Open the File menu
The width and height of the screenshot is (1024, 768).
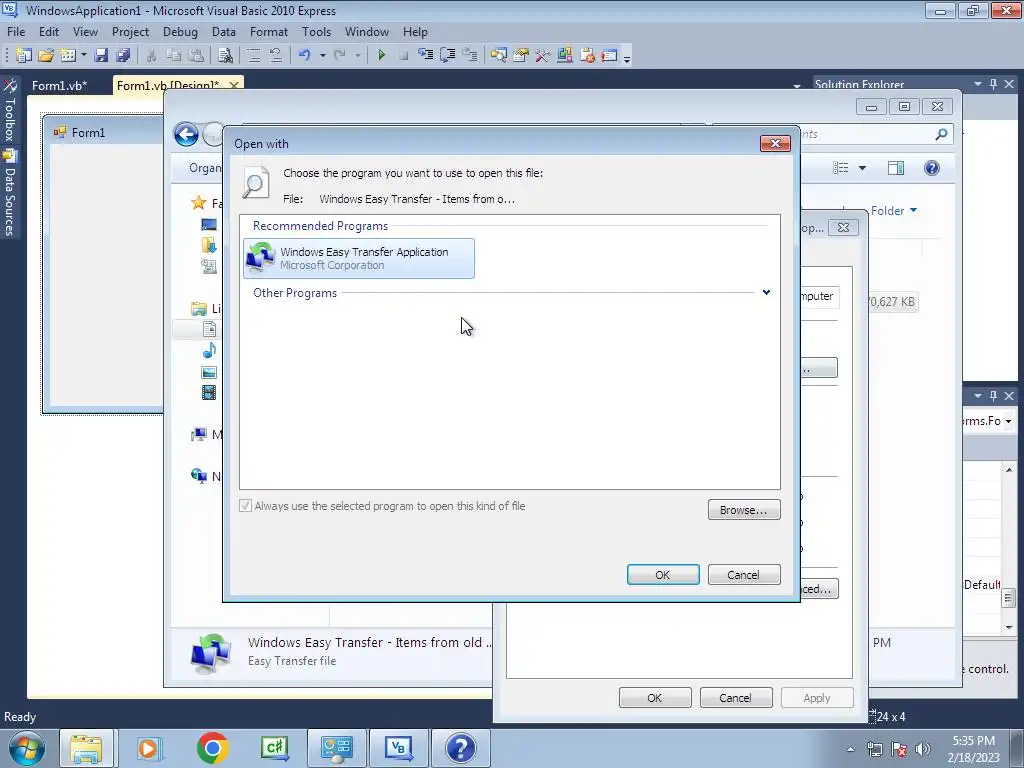tap(16, 31)
